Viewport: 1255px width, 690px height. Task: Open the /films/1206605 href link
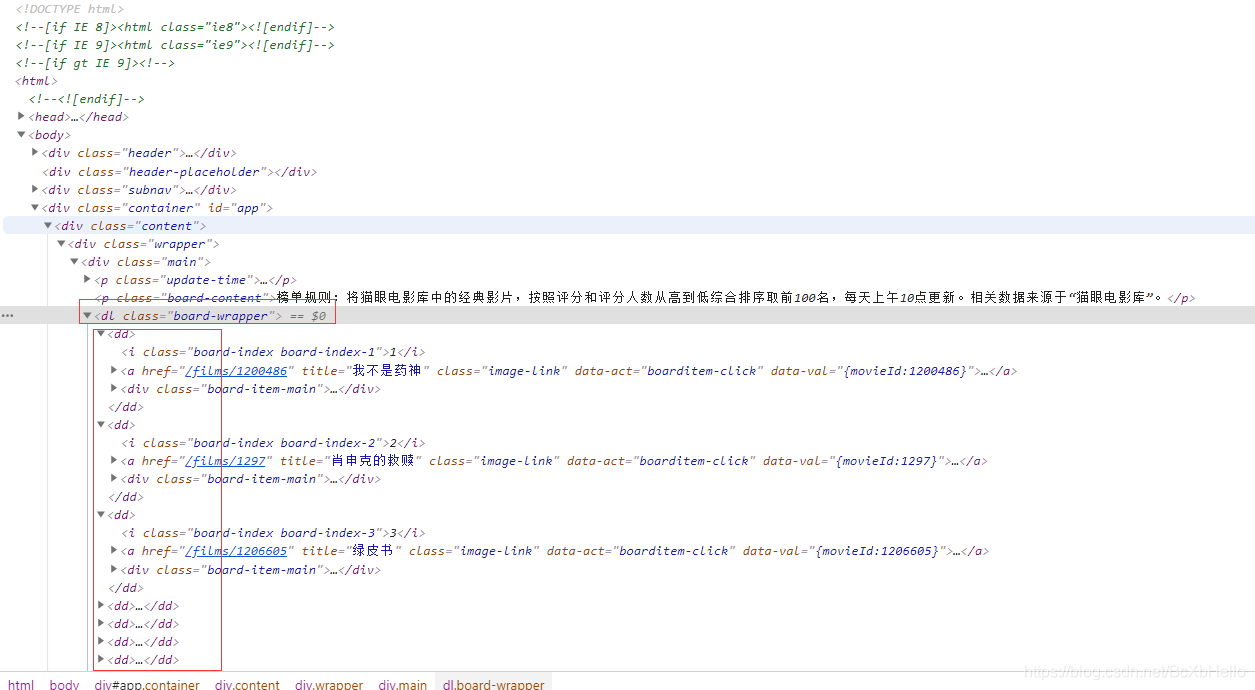pos(236,551)
